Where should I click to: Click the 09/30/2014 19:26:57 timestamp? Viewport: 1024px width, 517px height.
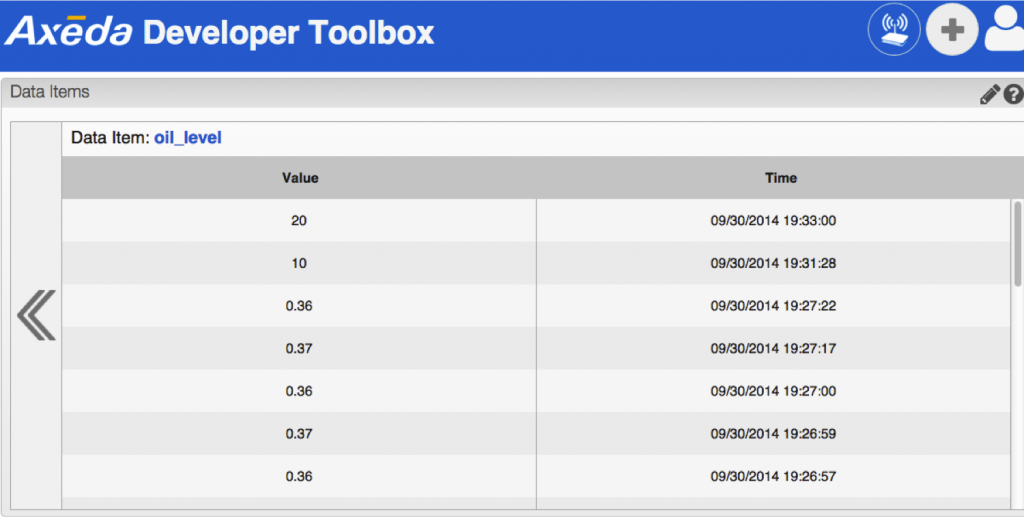(x=773, y=477)
